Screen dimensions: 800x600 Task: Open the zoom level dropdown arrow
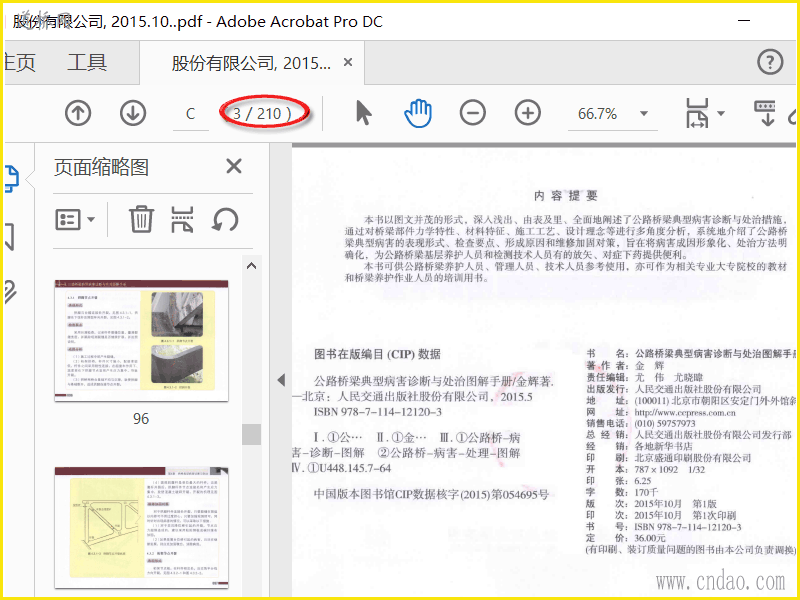point(644,113)
